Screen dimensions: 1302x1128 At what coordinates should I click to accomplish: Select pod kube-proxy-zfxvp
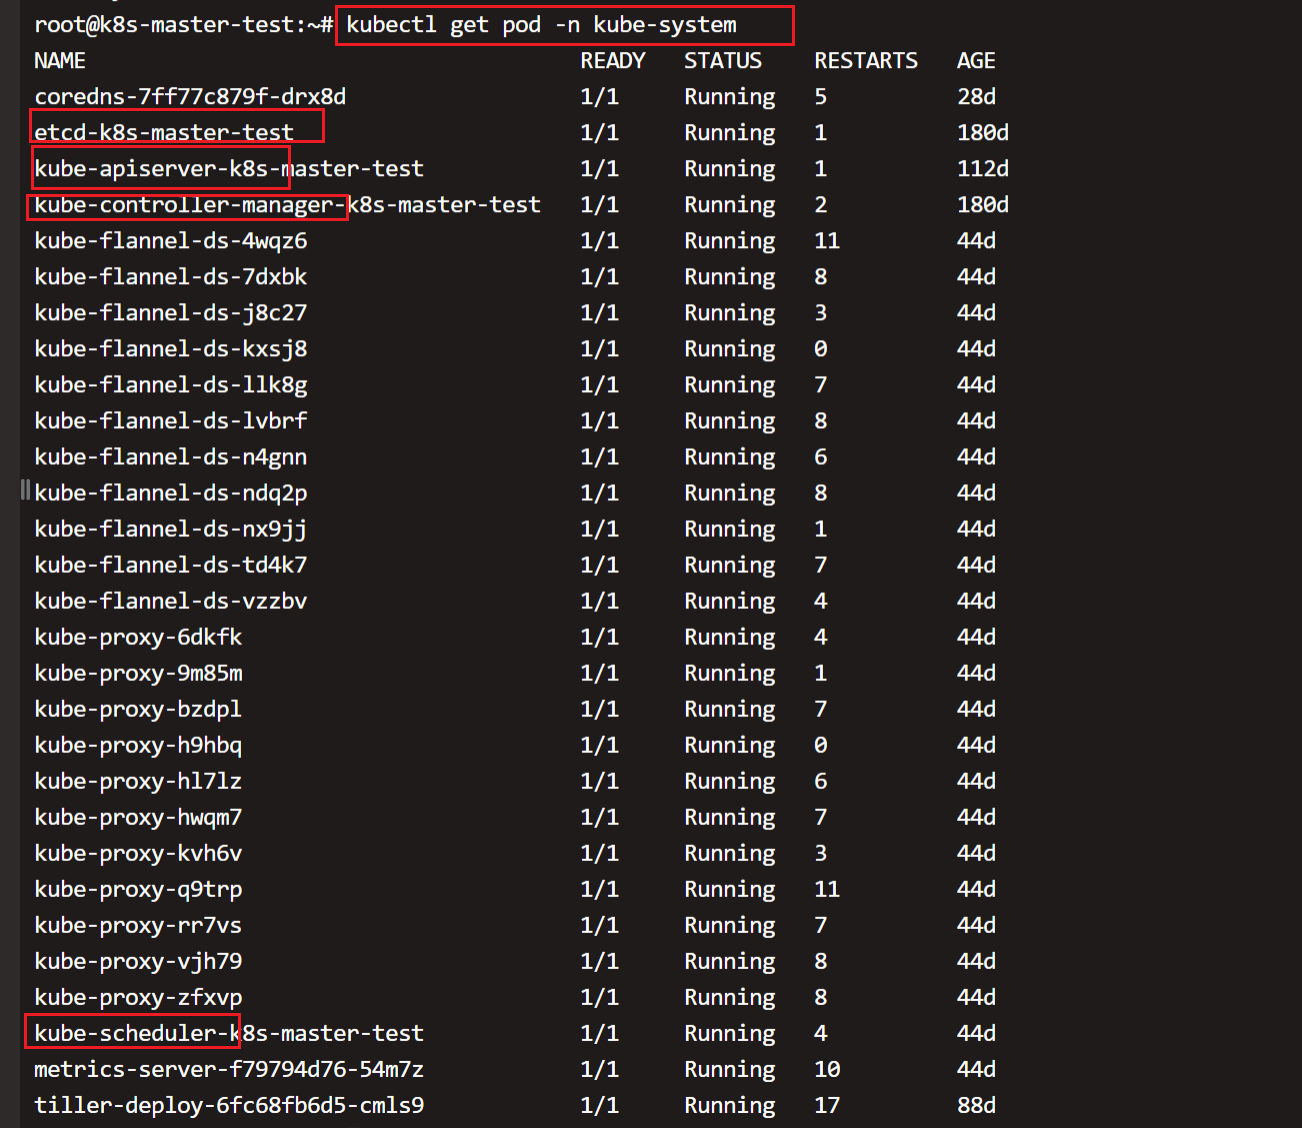click(138, 997)
